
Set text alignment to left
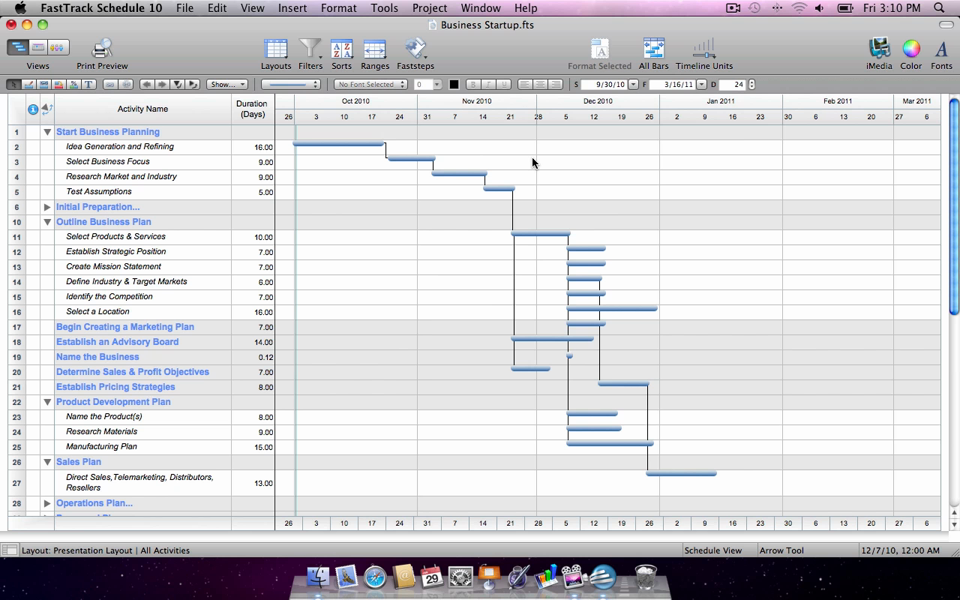[525, 84]
